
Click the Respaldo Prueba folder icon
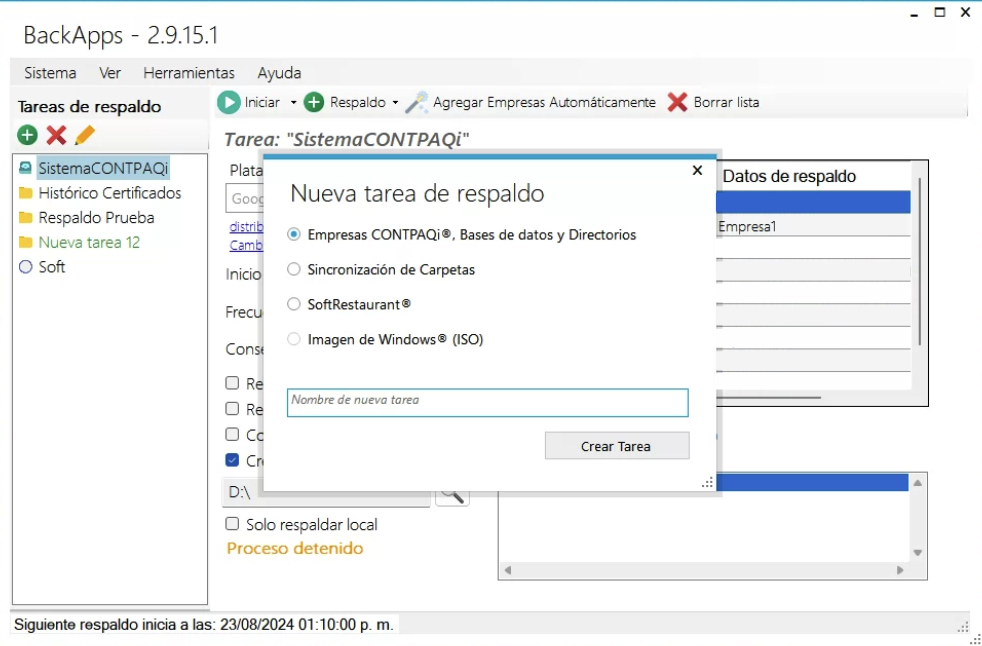pos(25,217)
